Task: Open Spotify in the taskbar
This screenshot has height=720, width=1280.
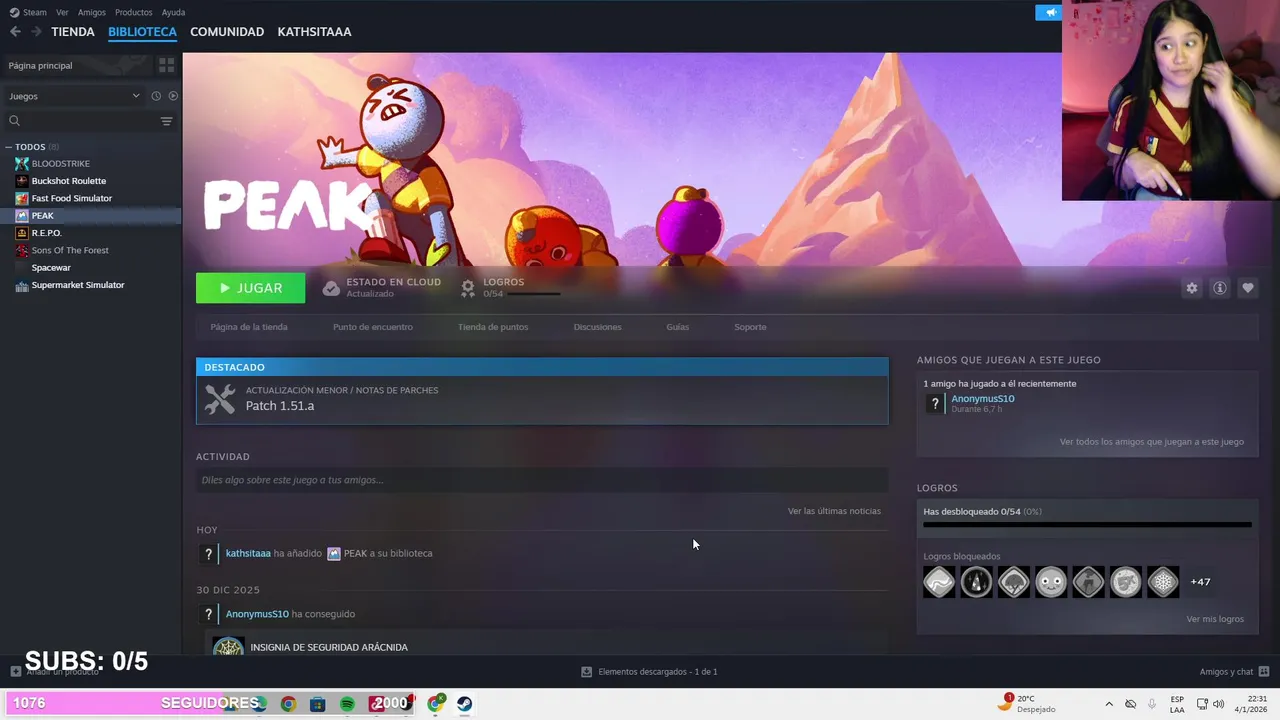Action: coord(347,704)
